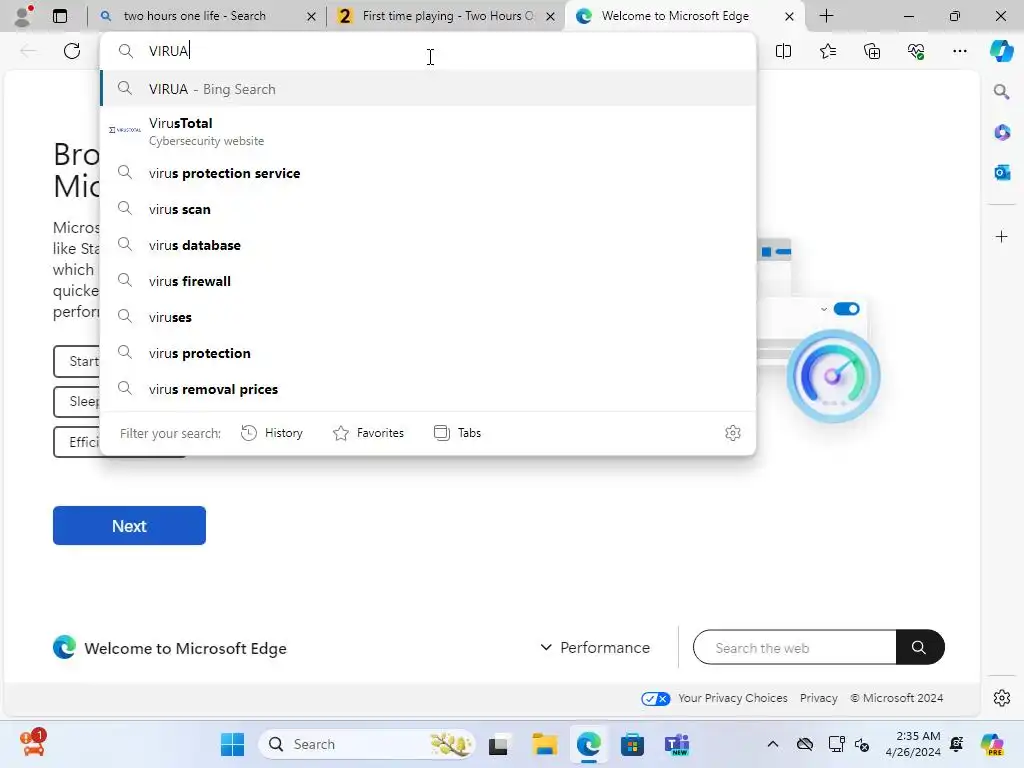Viewport: 1024px width, 768px height.
Task: Open sidebar Search icon
Action: pyautogui.click(x=1001, y=91)
